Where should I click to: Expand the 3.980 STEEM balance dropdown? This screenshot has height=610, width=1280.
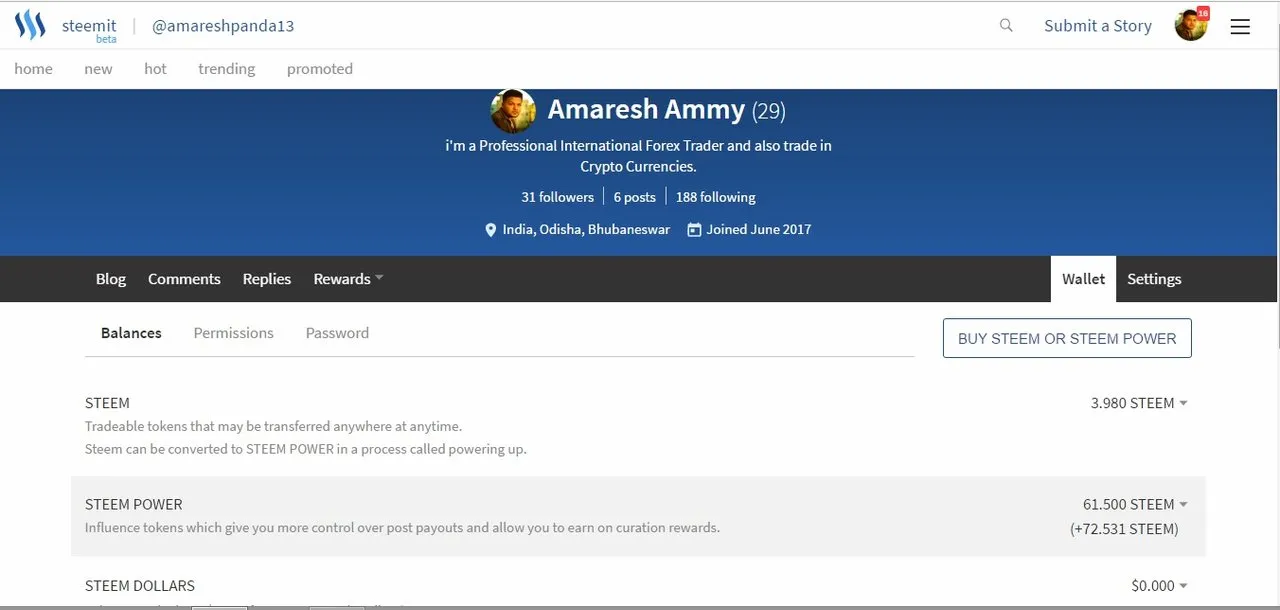coord(1139,403)
